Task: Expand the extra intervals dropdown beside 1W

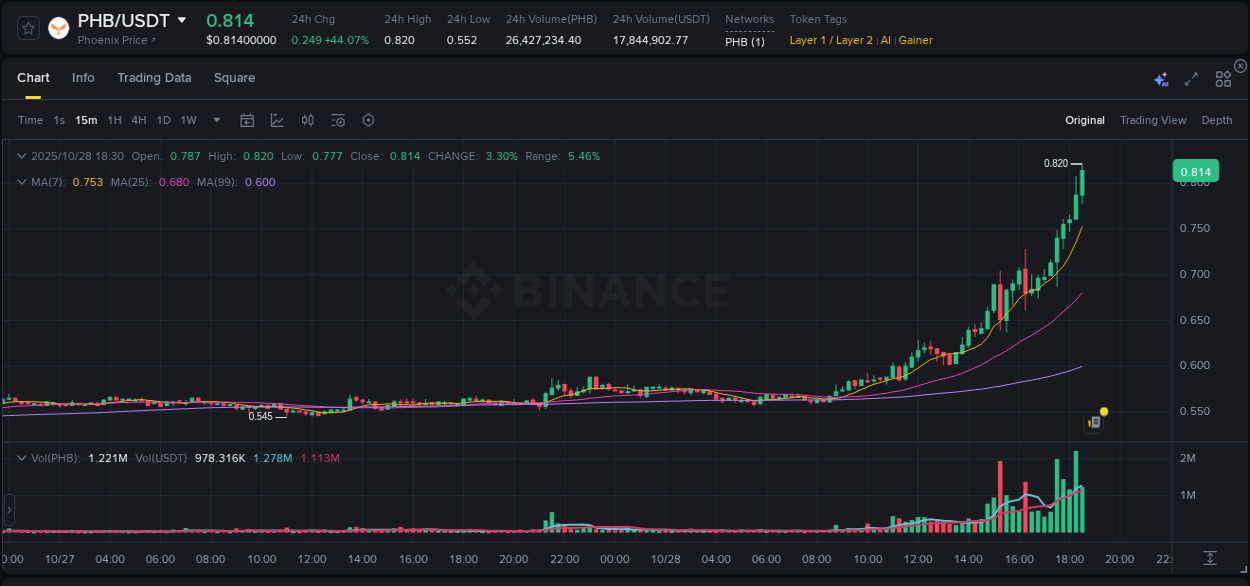Action: tap(215, 120)
